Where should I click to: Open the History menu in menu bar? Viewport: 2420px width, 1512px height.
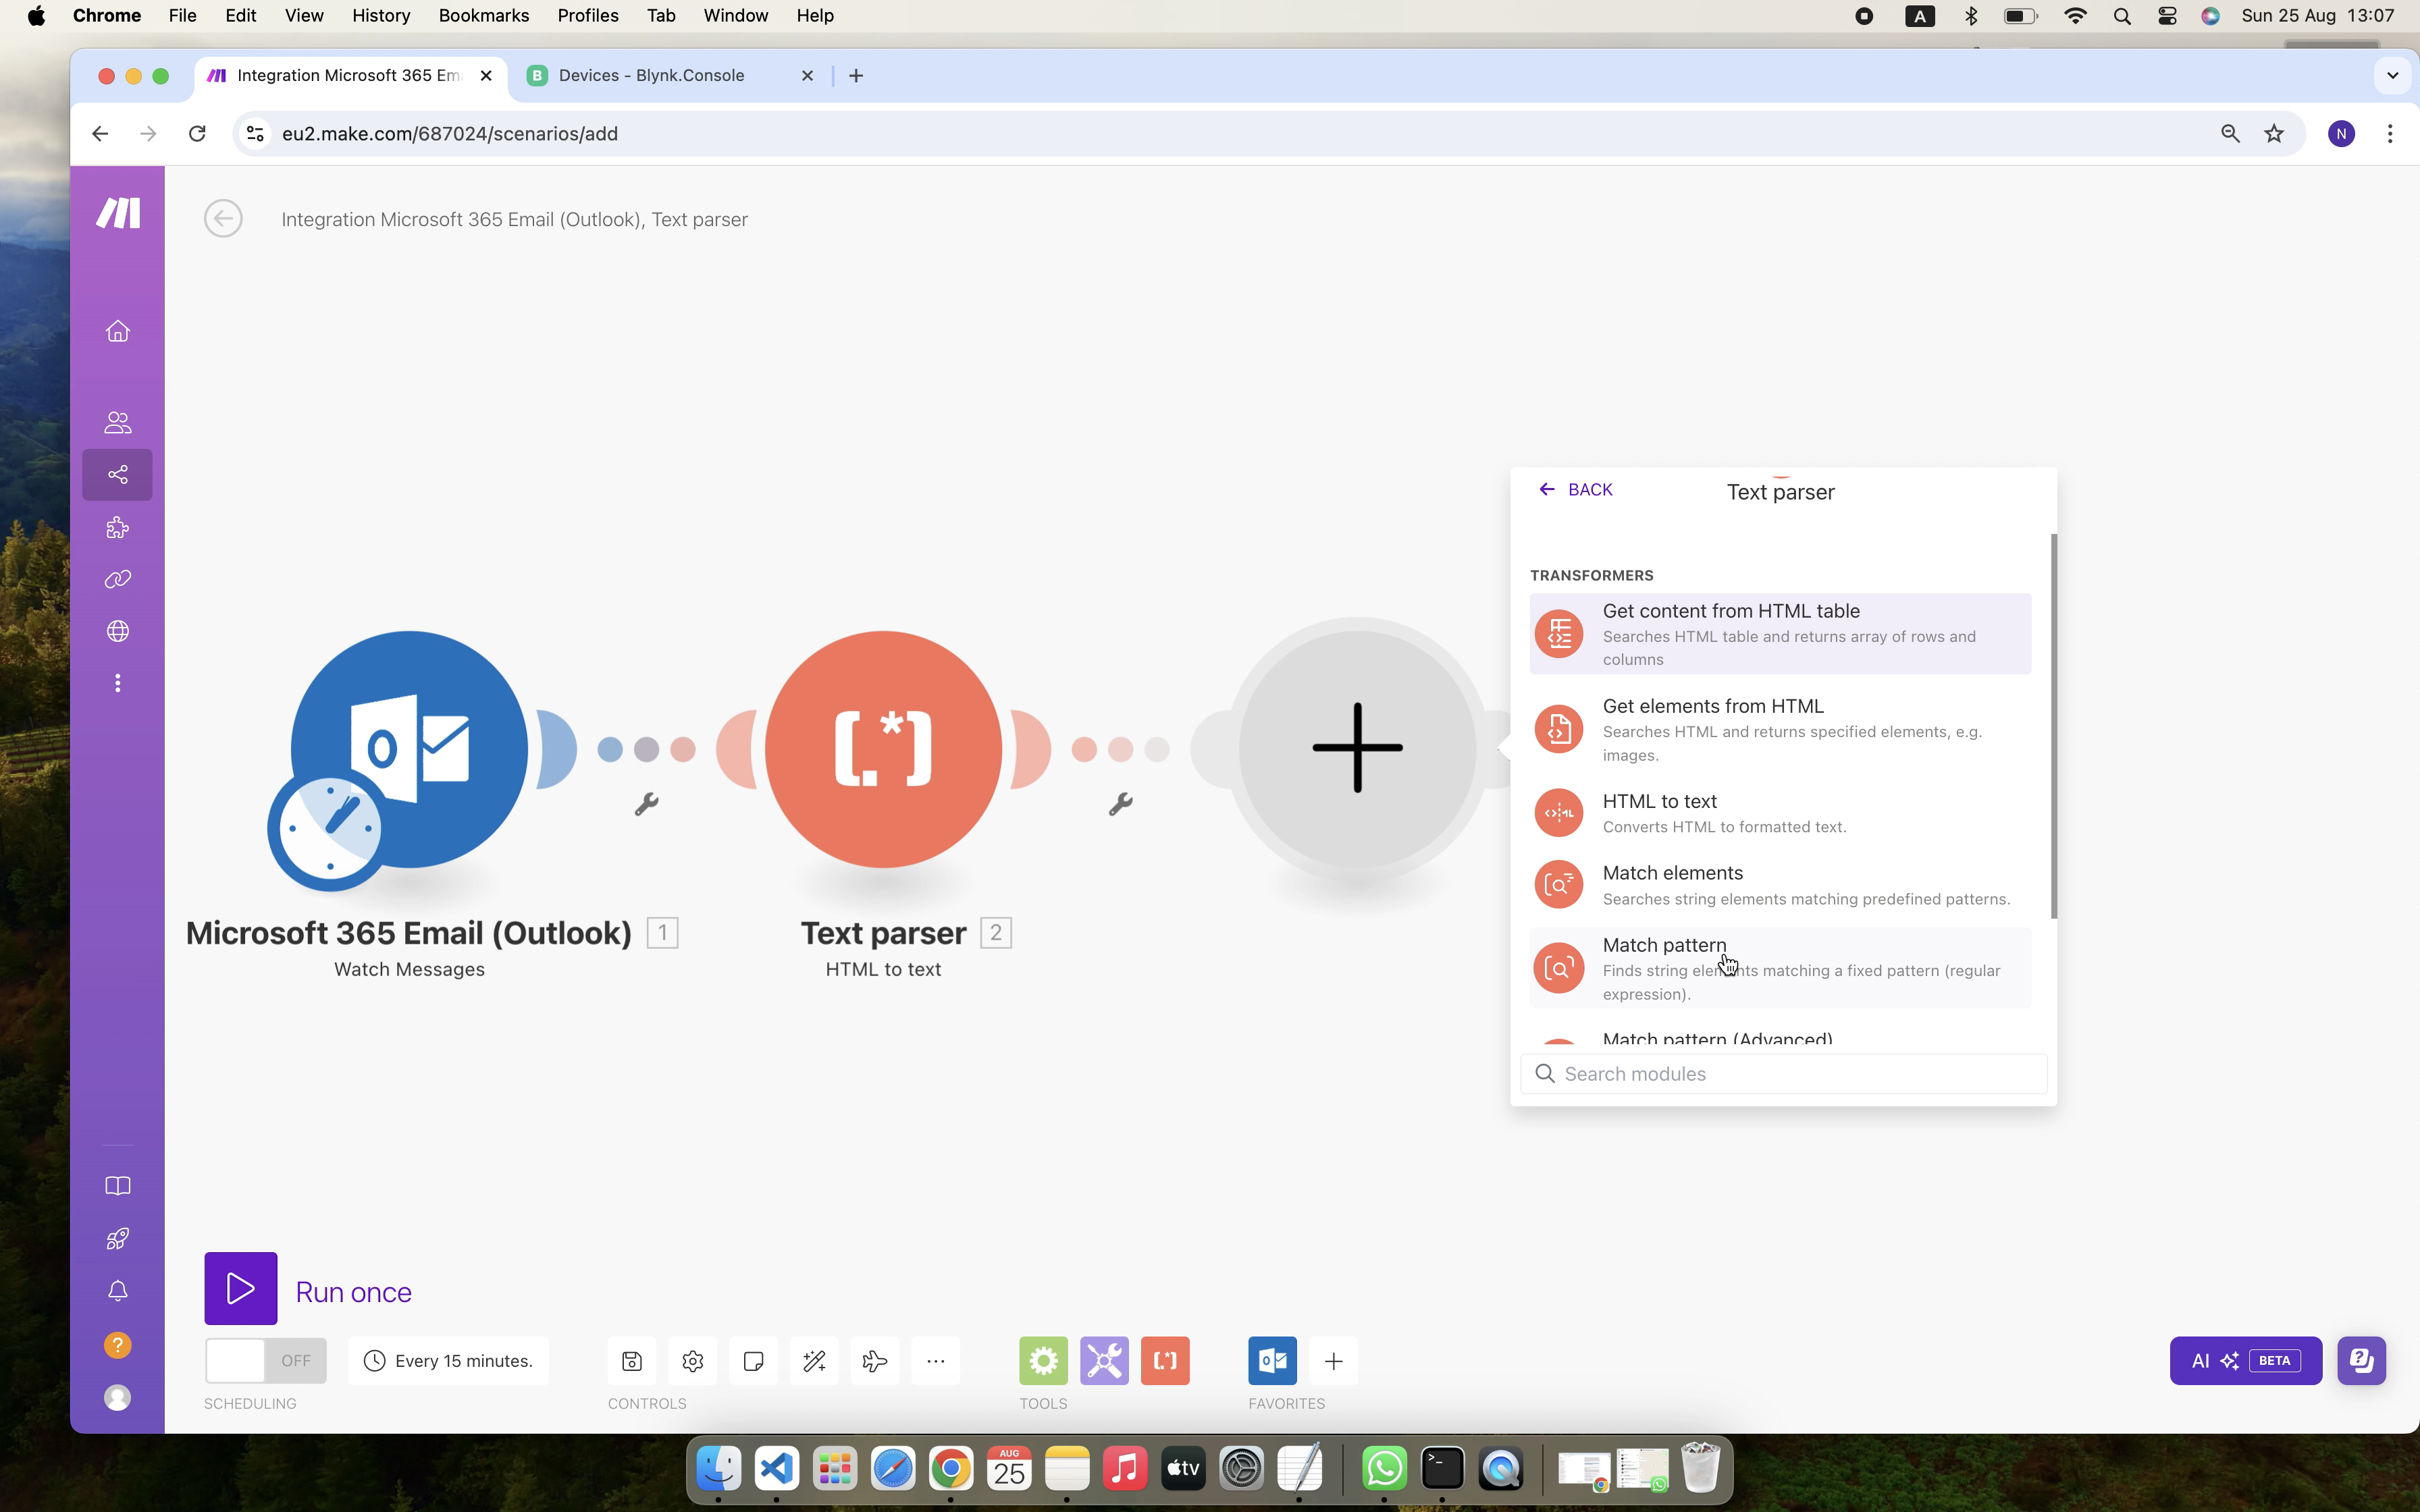point(381,16)
